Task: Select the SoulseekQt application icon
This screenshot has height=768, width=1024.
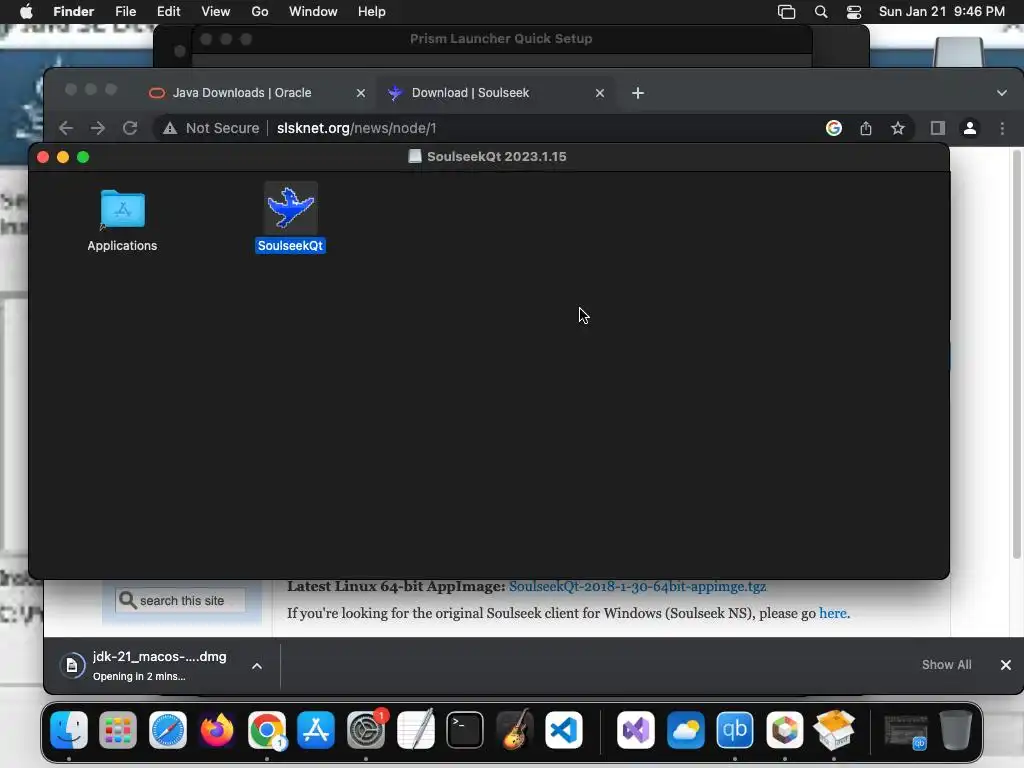Action: click(x=291, y=208)
